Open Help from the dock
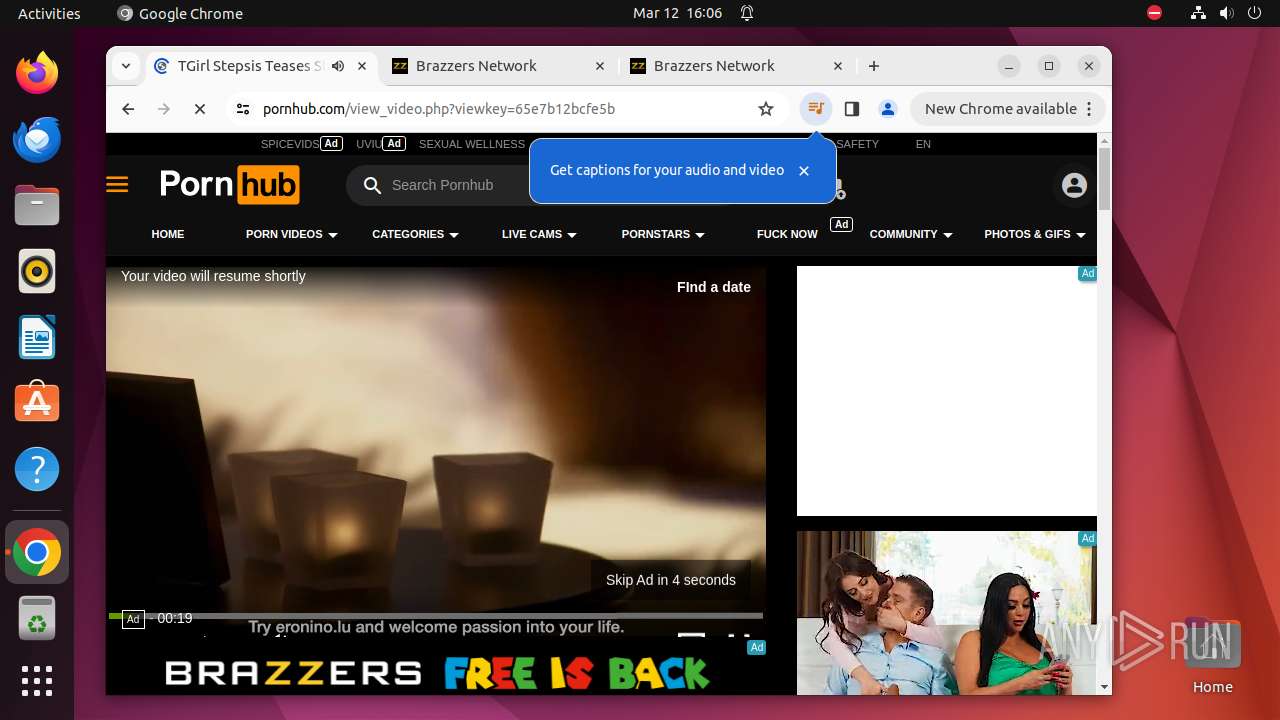 tap(37, 469)
